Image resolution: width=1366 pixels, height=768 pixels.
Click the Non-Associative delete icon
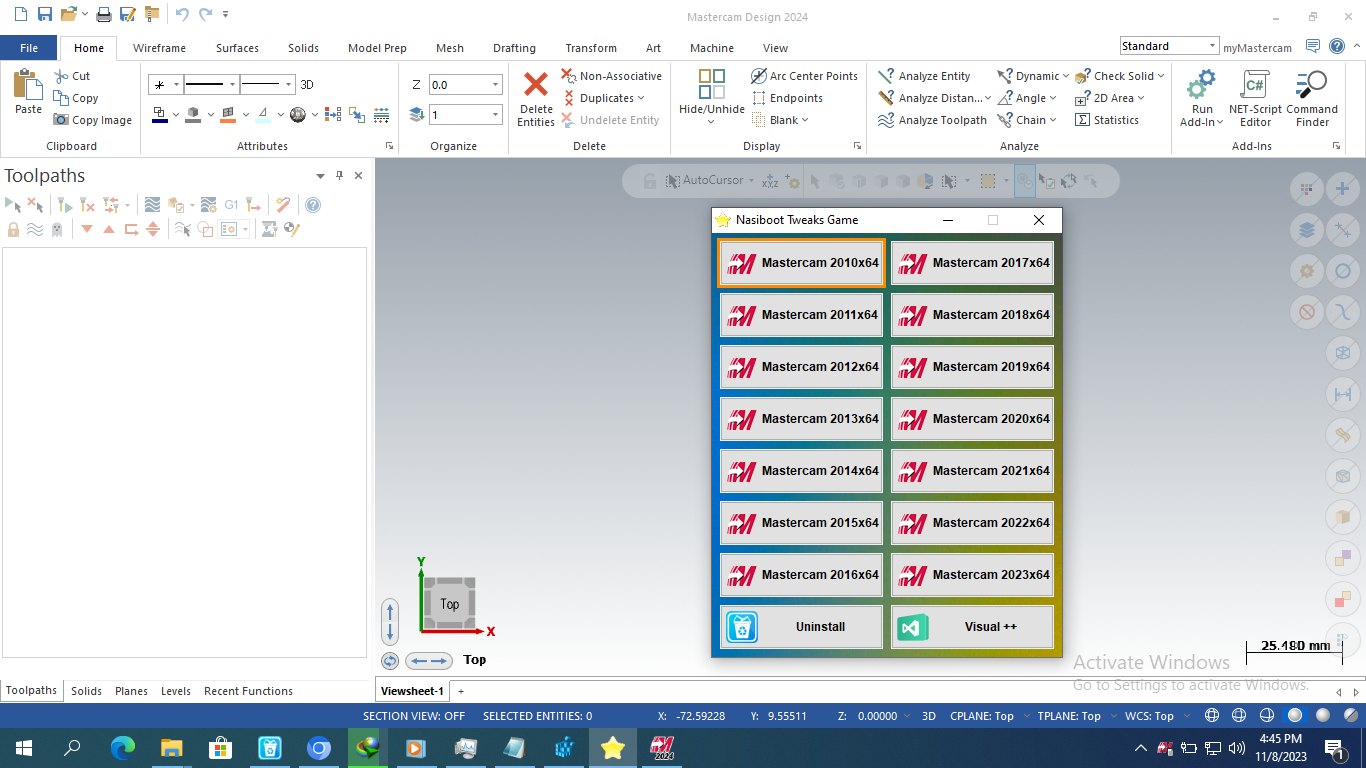[568, 76]
